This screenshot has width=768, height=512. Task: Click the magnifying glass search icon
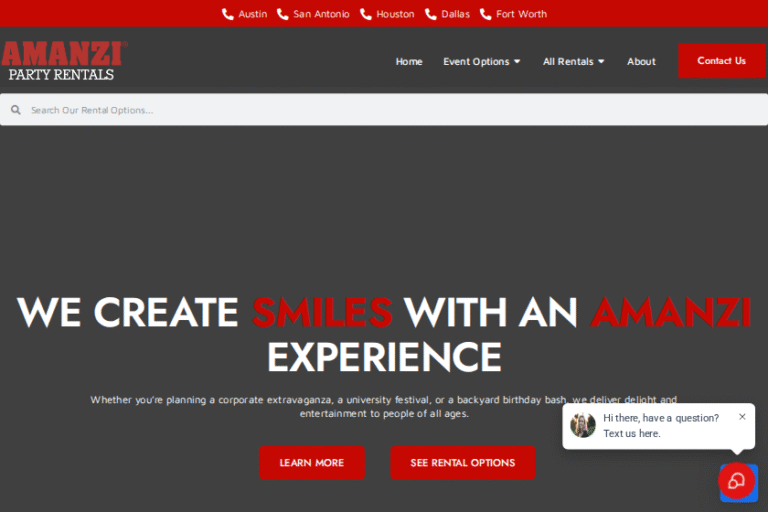16,110
